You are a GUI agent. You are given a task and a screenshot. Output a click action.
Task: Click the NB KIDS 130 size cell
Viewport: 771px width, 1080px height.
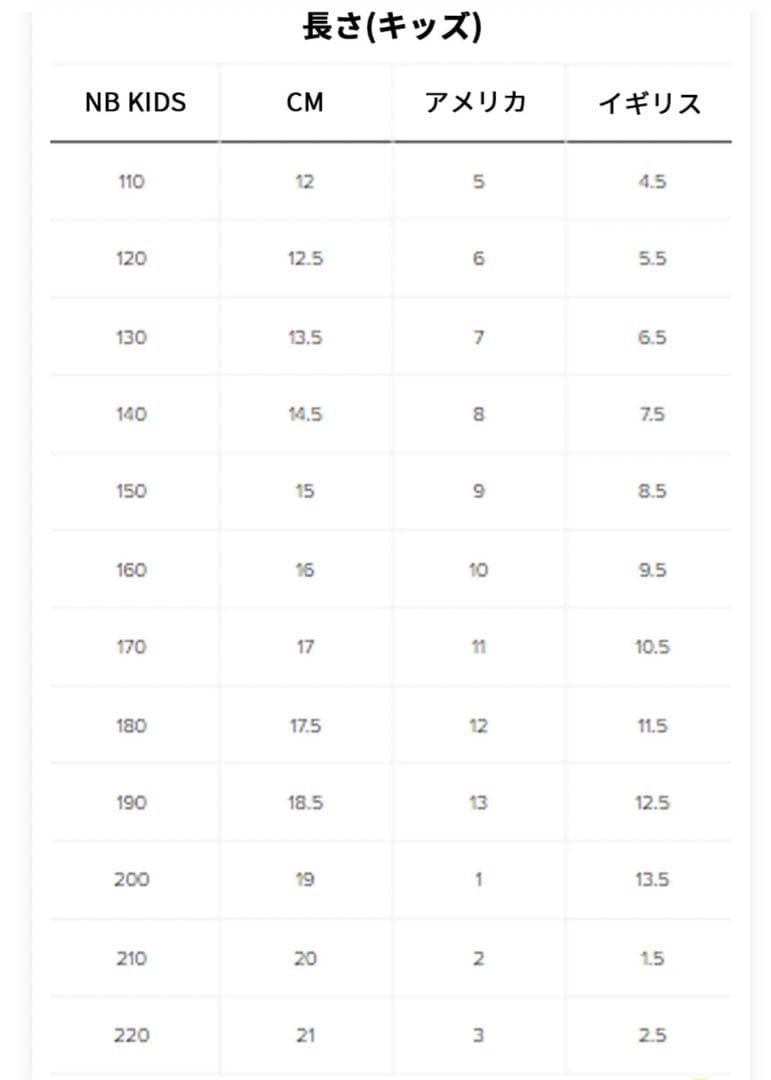[x=131, y=337]
